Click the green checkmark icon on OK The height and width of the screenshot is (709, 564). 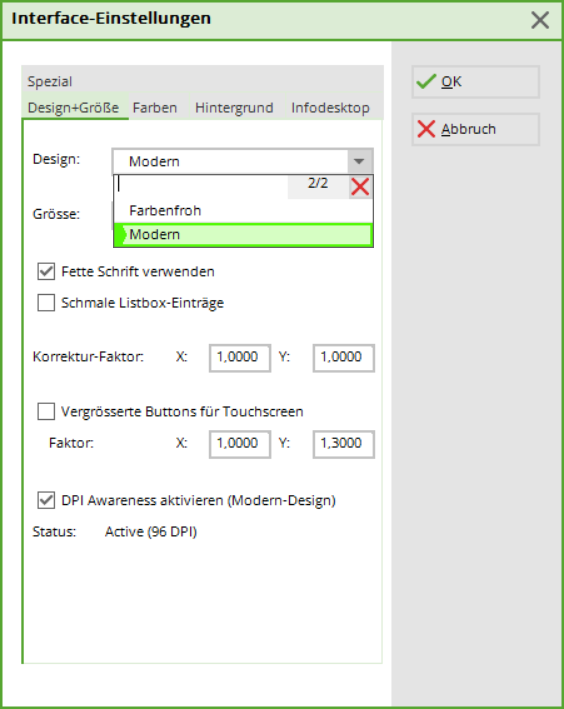pyautogui.click(x=426, y=81)
